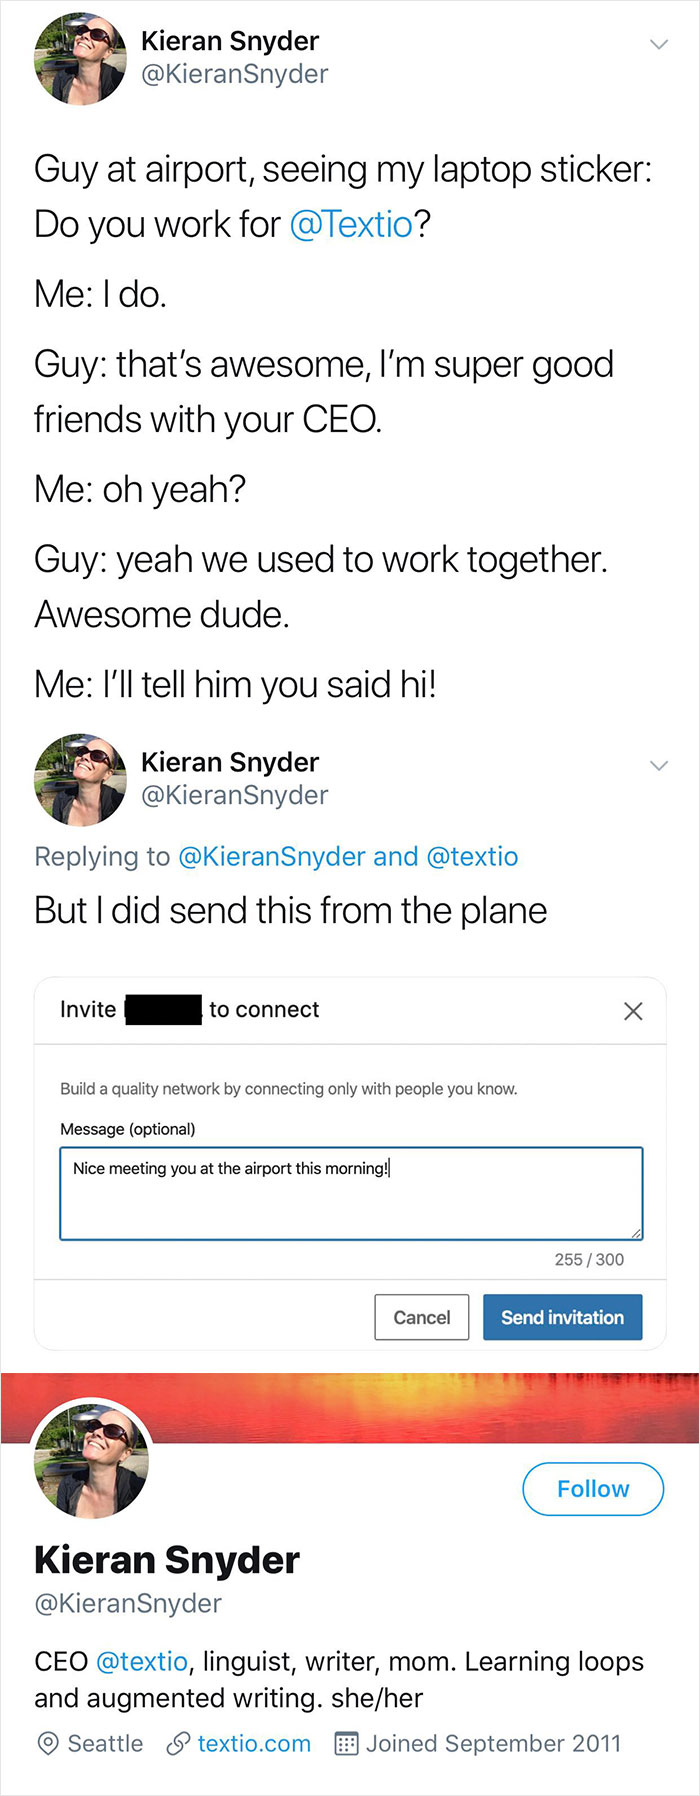The width and height of the screenshot is (700, 1796).
Task: Expand the options chevron on the first tweet
Action: tap(659, 44)
